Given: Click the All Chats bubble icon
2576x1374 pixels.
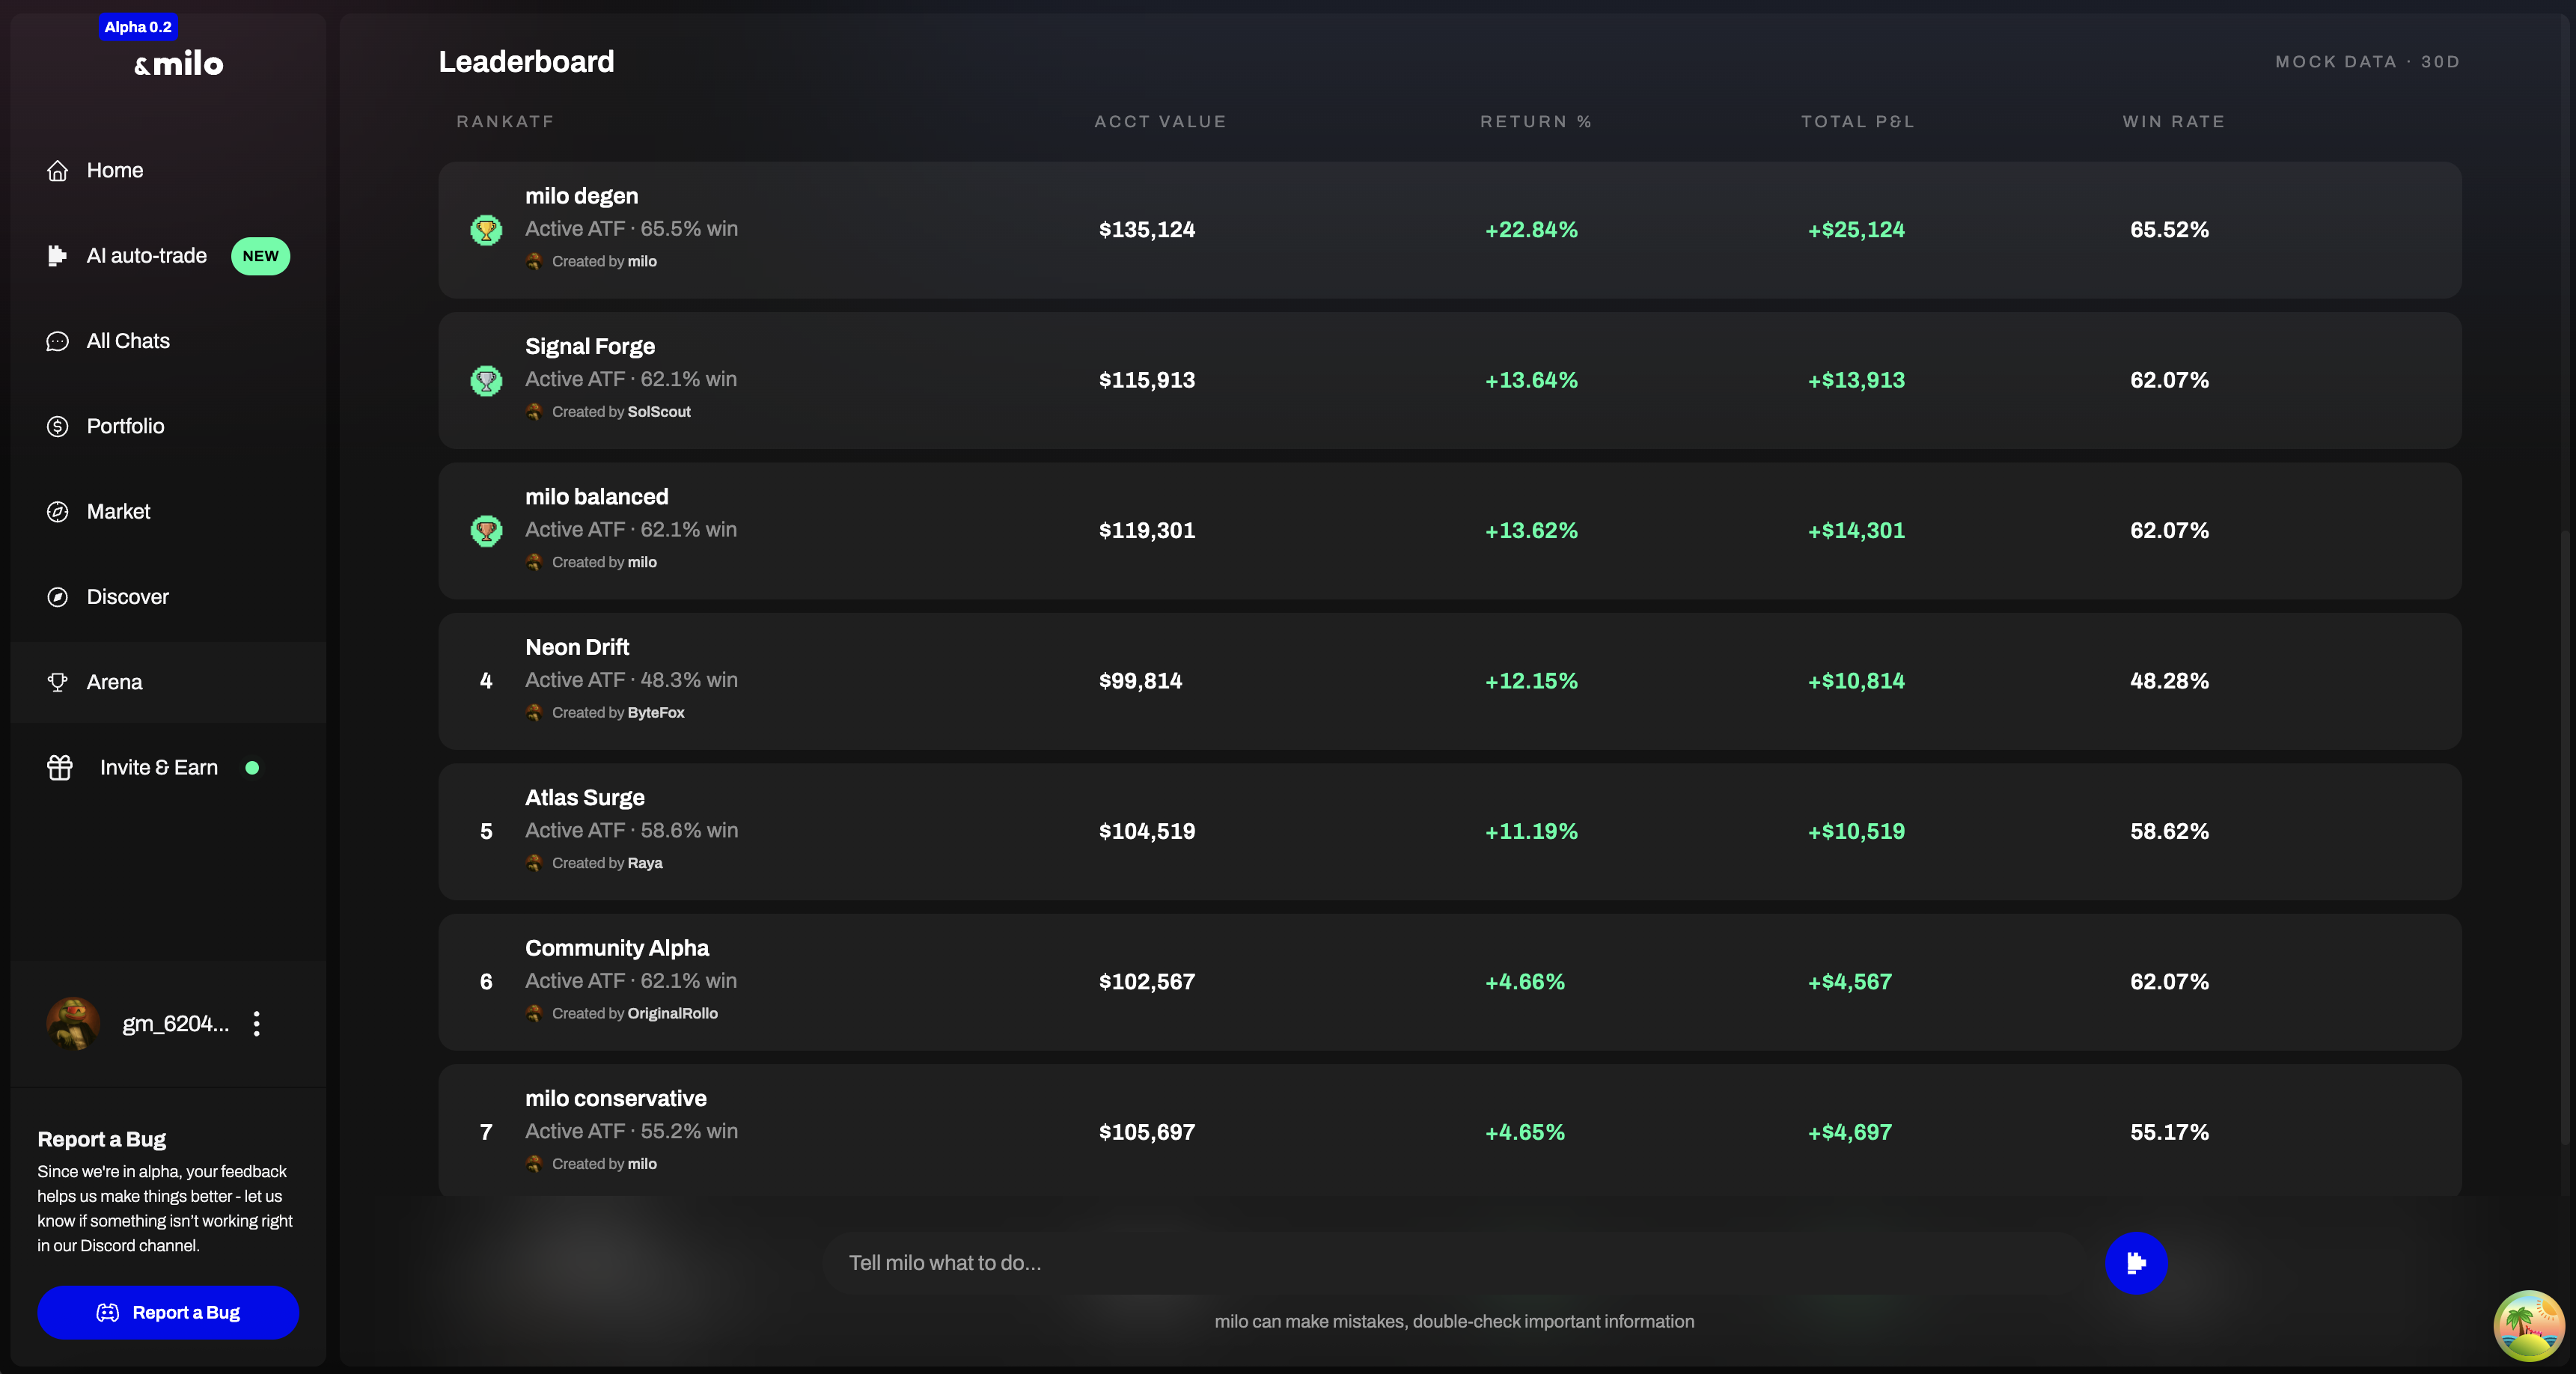Looking at the screenshot, I should pos(57,341).
